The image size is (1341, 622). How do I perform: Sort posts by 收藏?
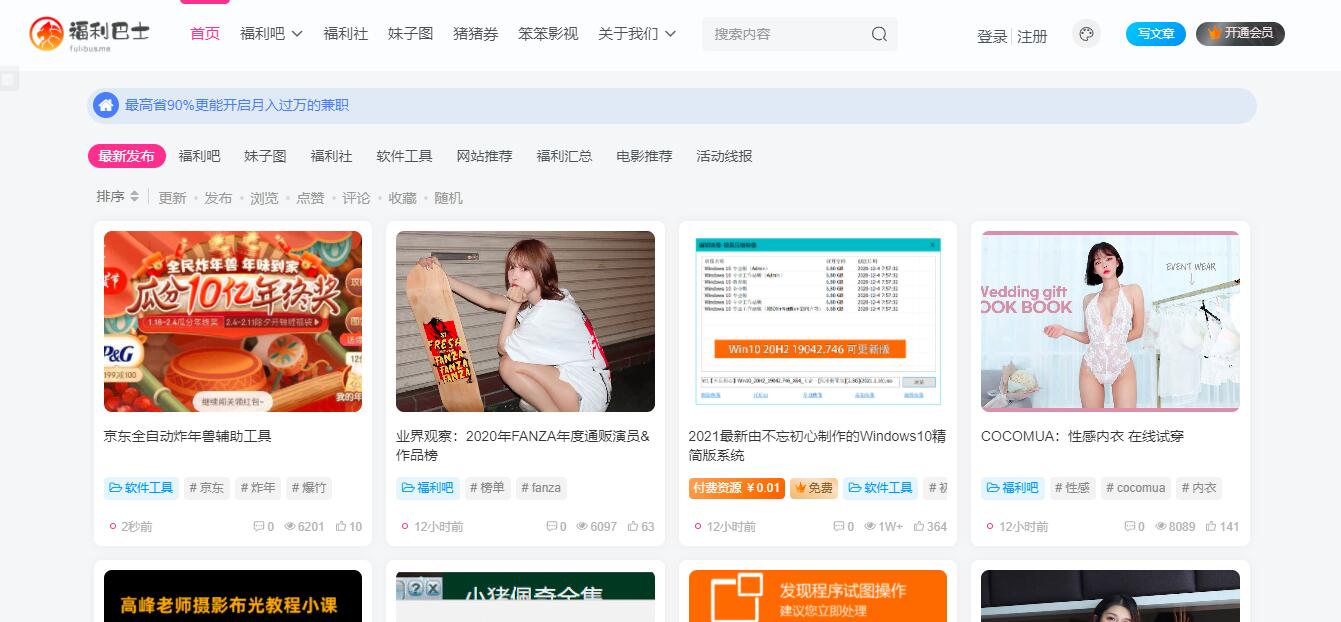[x=402, y=198]
